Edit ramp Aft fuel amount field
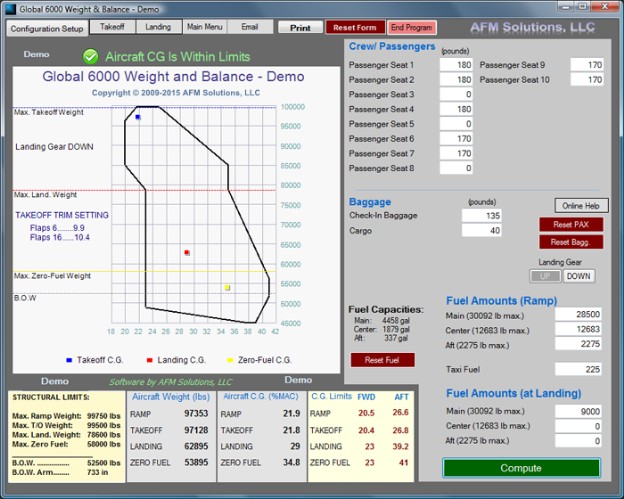The width and height of the screenshot is (624, 499). tap(578, 344)
